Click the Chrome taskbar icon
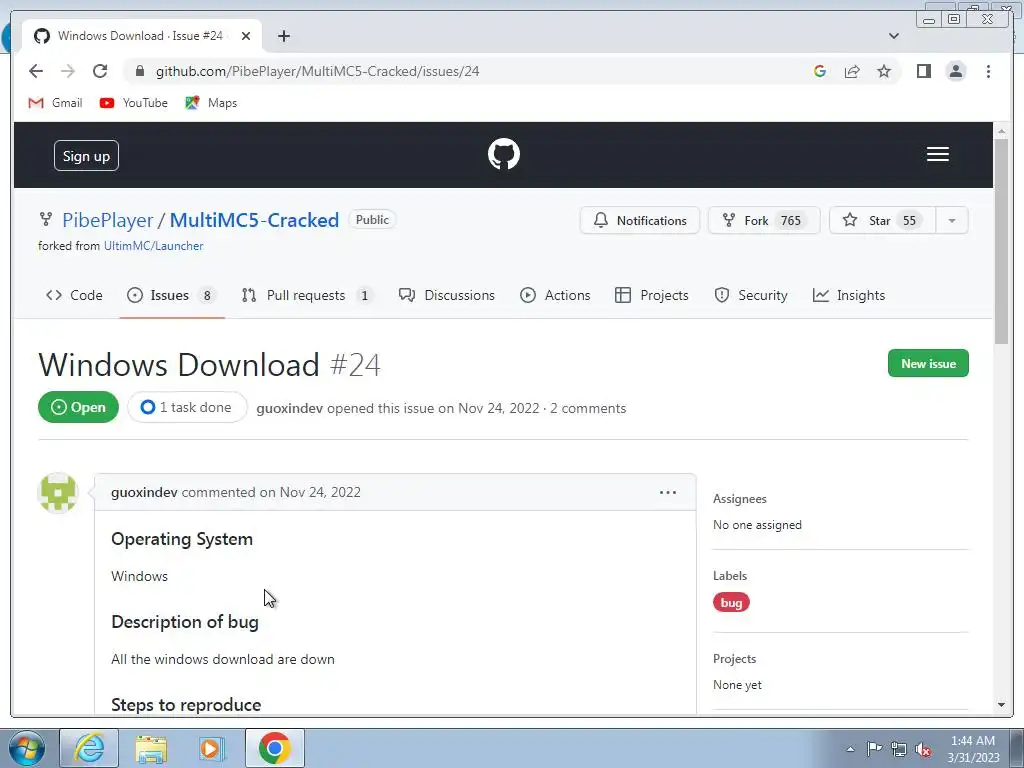The height and width of the screenshot is (768, 1024). tap(274, 748)
